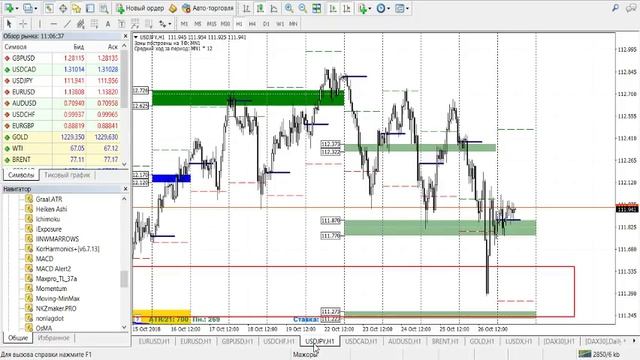Viewport: 640px width, 360px height.
Task: Enable chart shift
Action: [347, 8]
